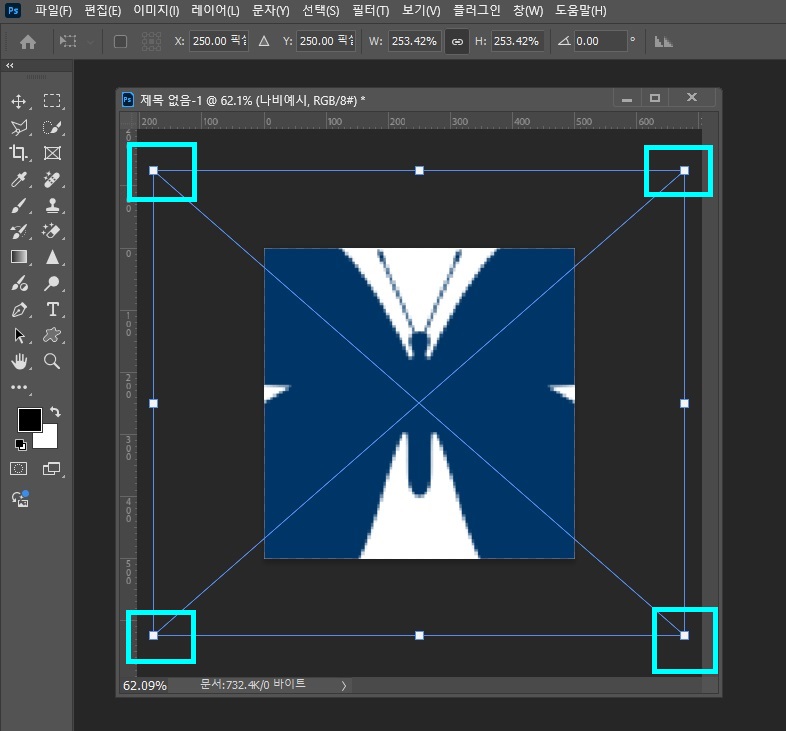This screenshot has width=786, height=731.
Task: Select the Horizontal Type tool
Action: click(x=52, y=309)
